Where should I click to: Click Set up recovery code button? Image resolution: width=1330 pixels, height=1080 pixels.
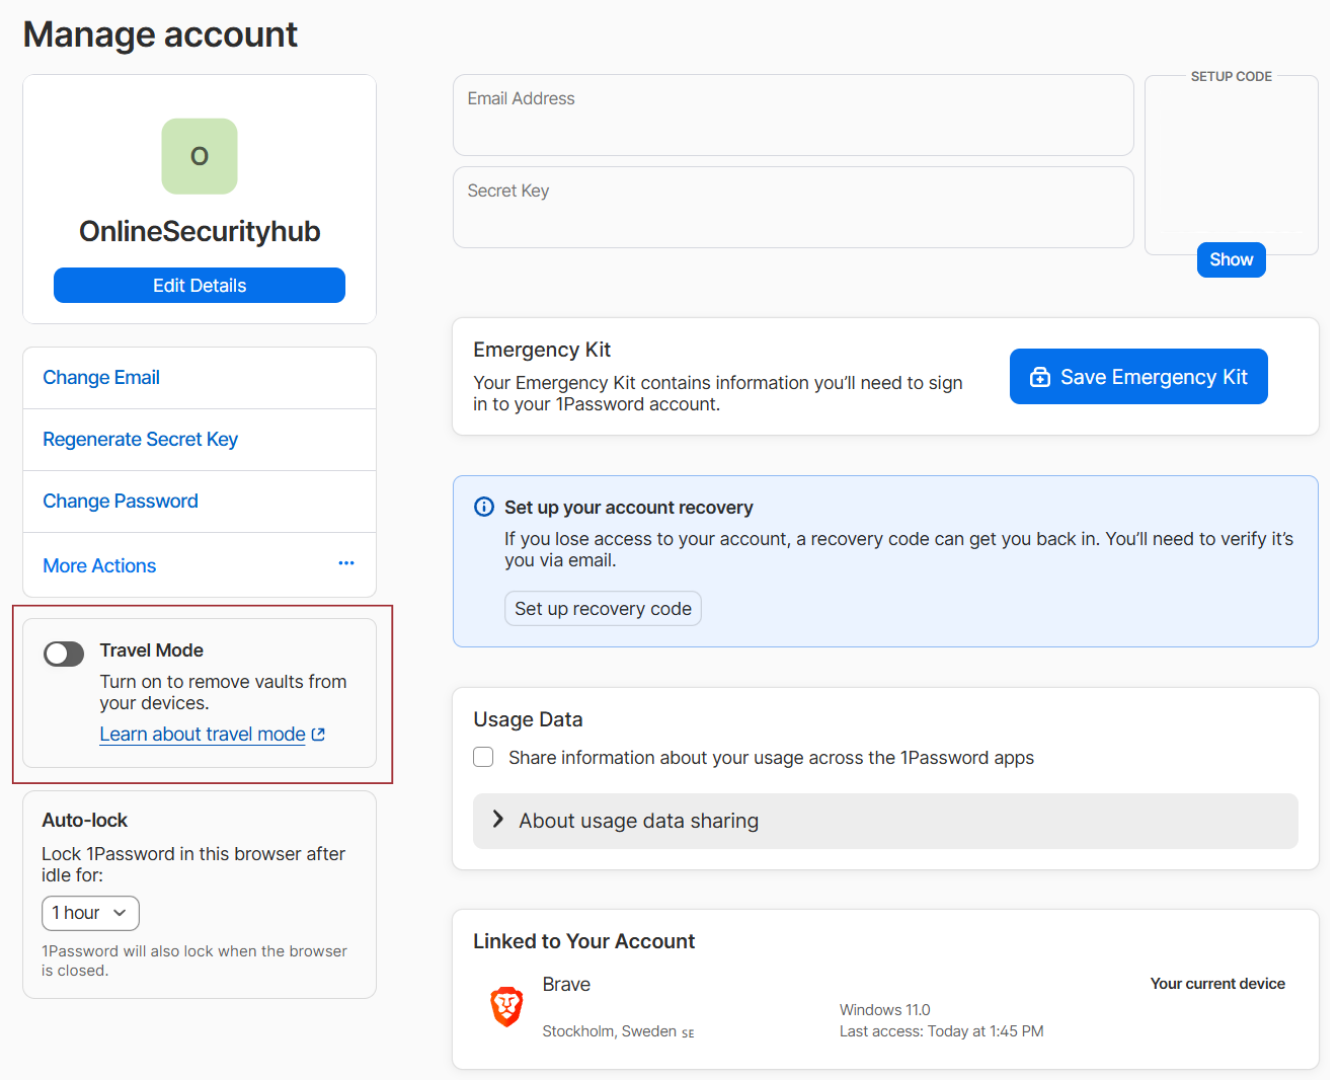tap(603, 609)
